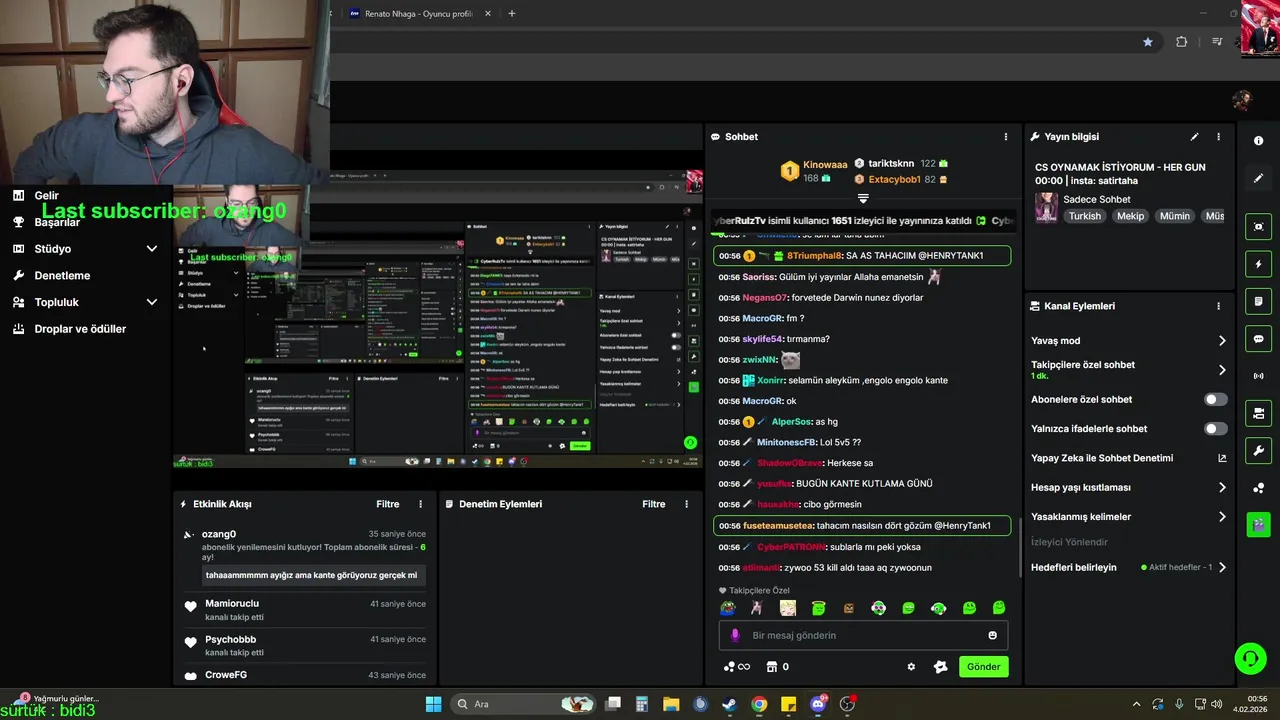Image resolution: width=1280 pixels, height=720 pixels.
Task: Select the screen capture icon in right sidebar
Action: pos(1258,227)
